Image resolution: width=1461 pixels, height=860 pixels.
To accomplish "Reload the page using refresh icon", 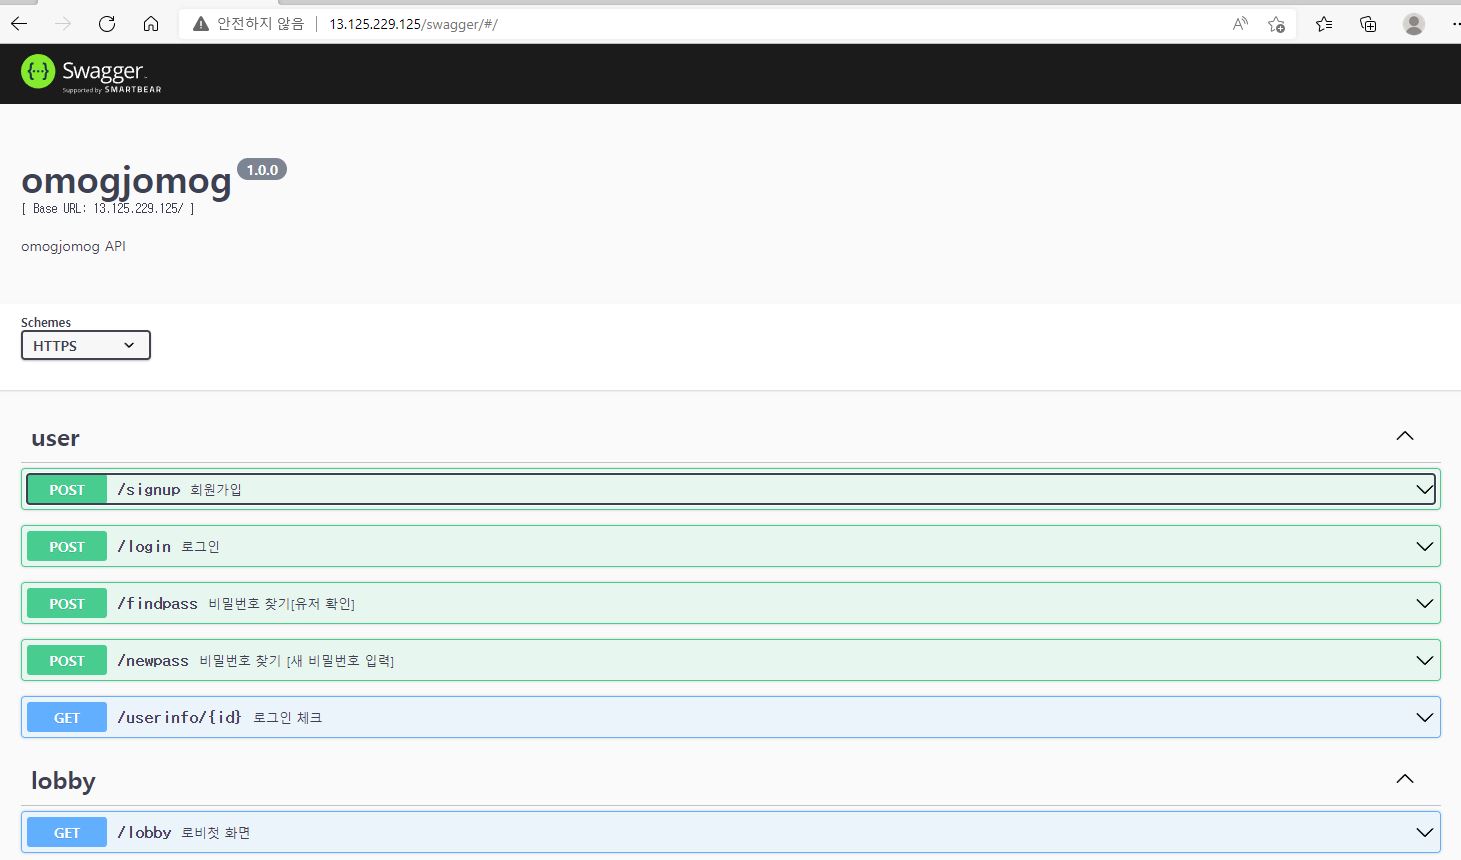I will pyautogui.click(x=107, y=23).
